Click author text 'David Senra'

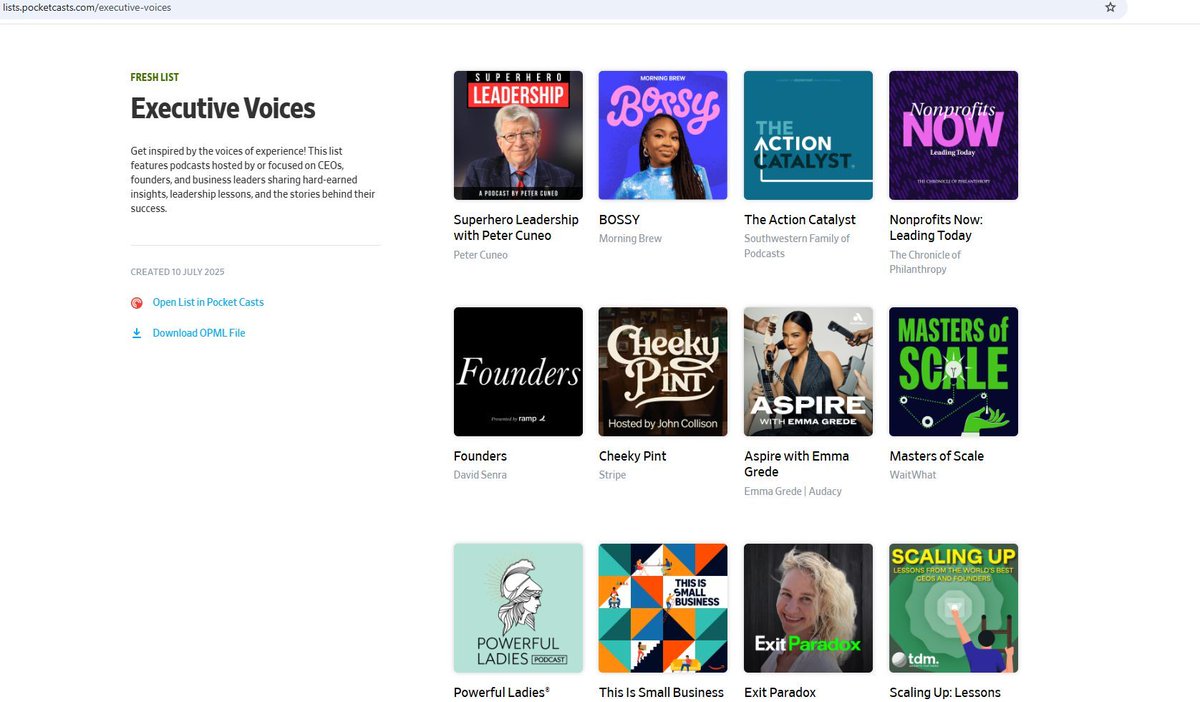click(x=480, y=475)
